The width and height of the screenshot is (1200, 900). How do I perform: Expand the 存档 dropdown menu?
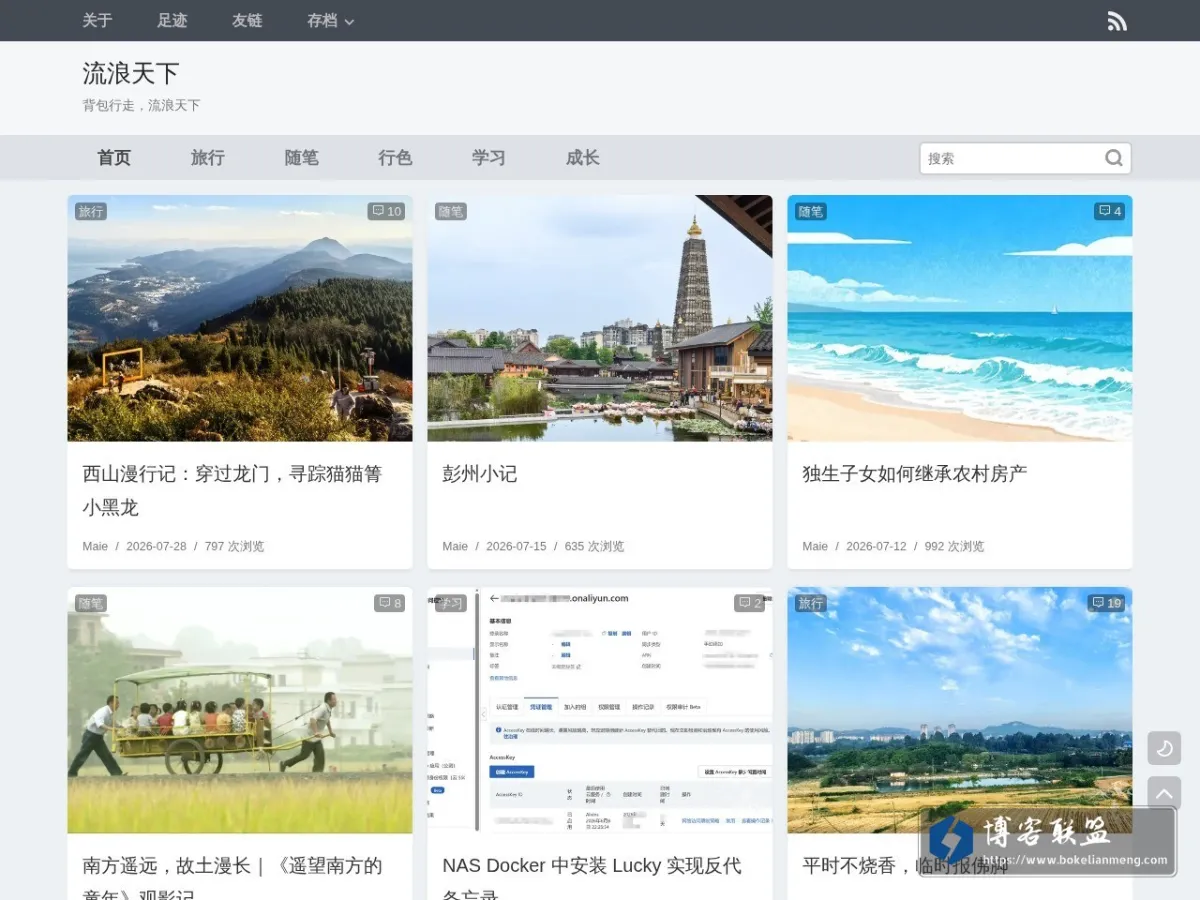tap(331, 20)
